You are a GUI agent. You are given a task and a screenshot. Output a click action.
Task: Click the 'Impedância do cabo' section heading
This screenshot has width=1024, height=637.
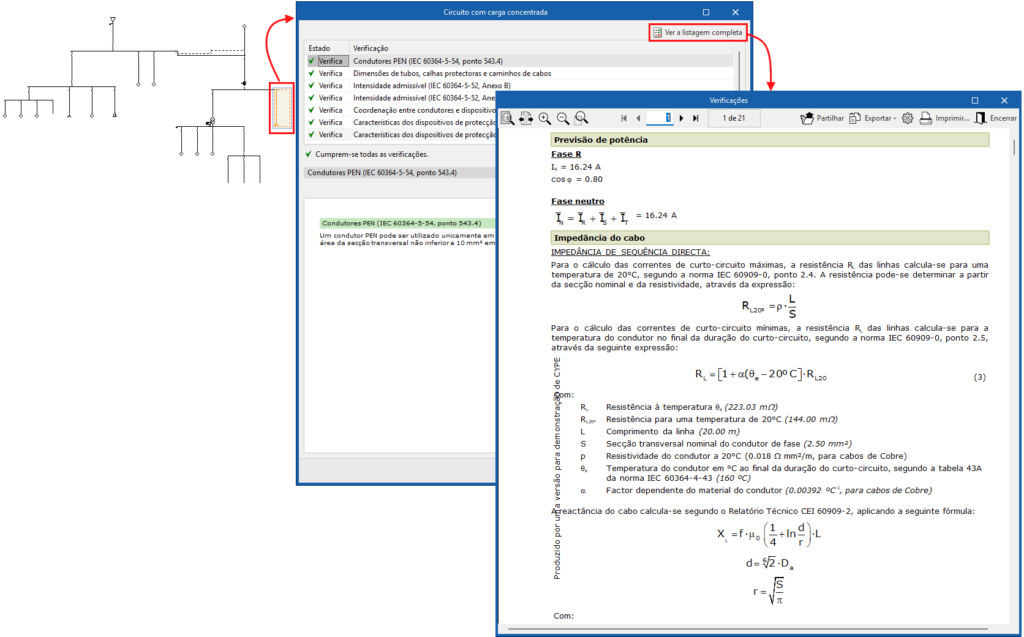point(770,238)
